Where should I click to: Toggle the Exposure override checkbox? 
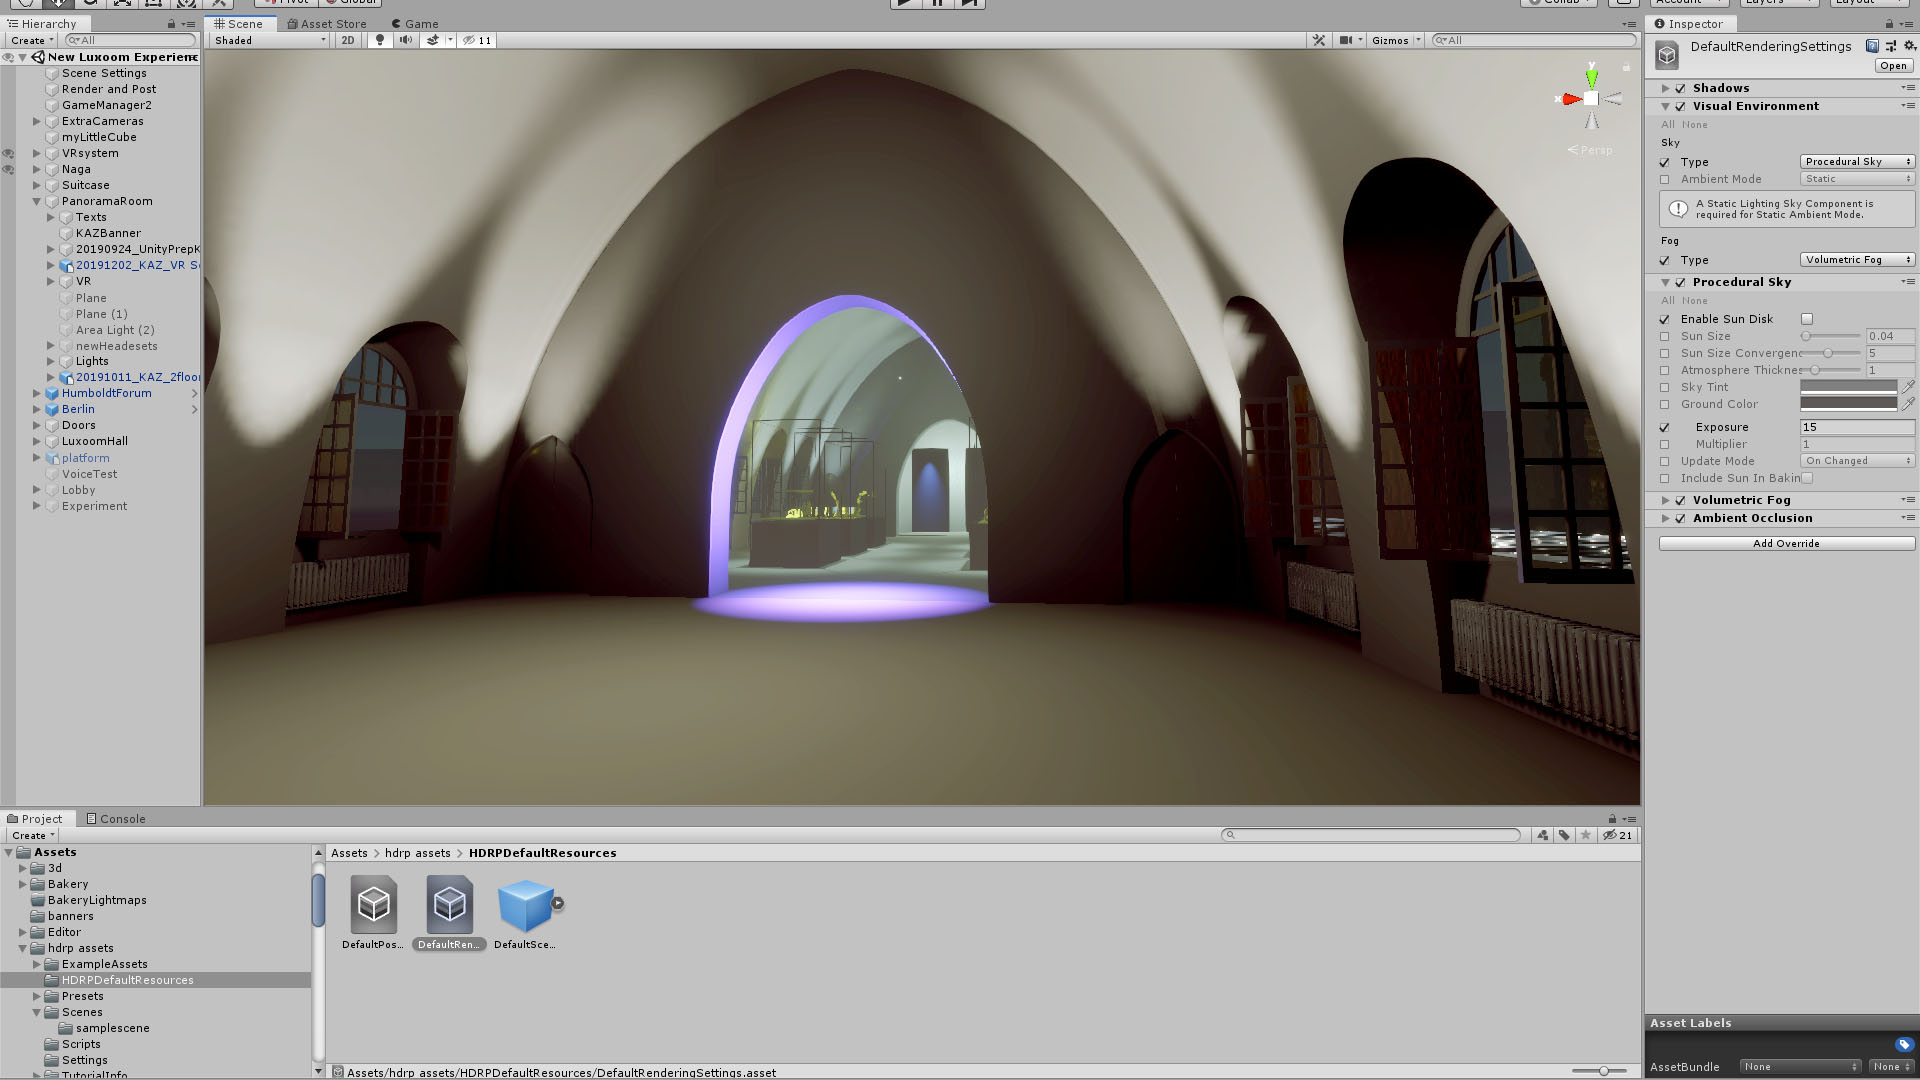1665,427
